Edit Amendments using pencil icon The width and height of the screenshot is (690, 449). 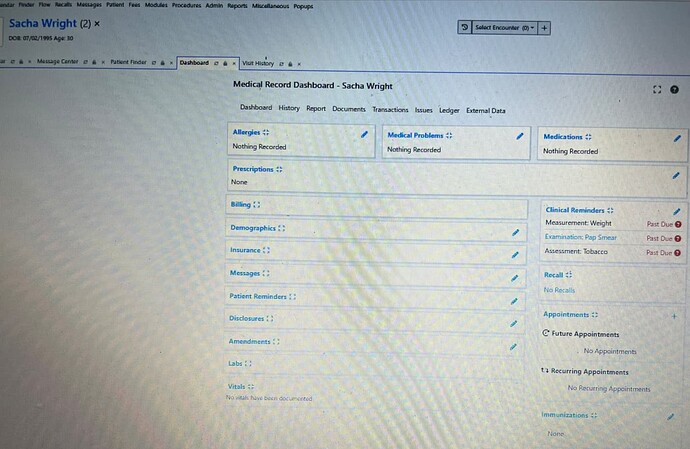click(x=513, y=347)
